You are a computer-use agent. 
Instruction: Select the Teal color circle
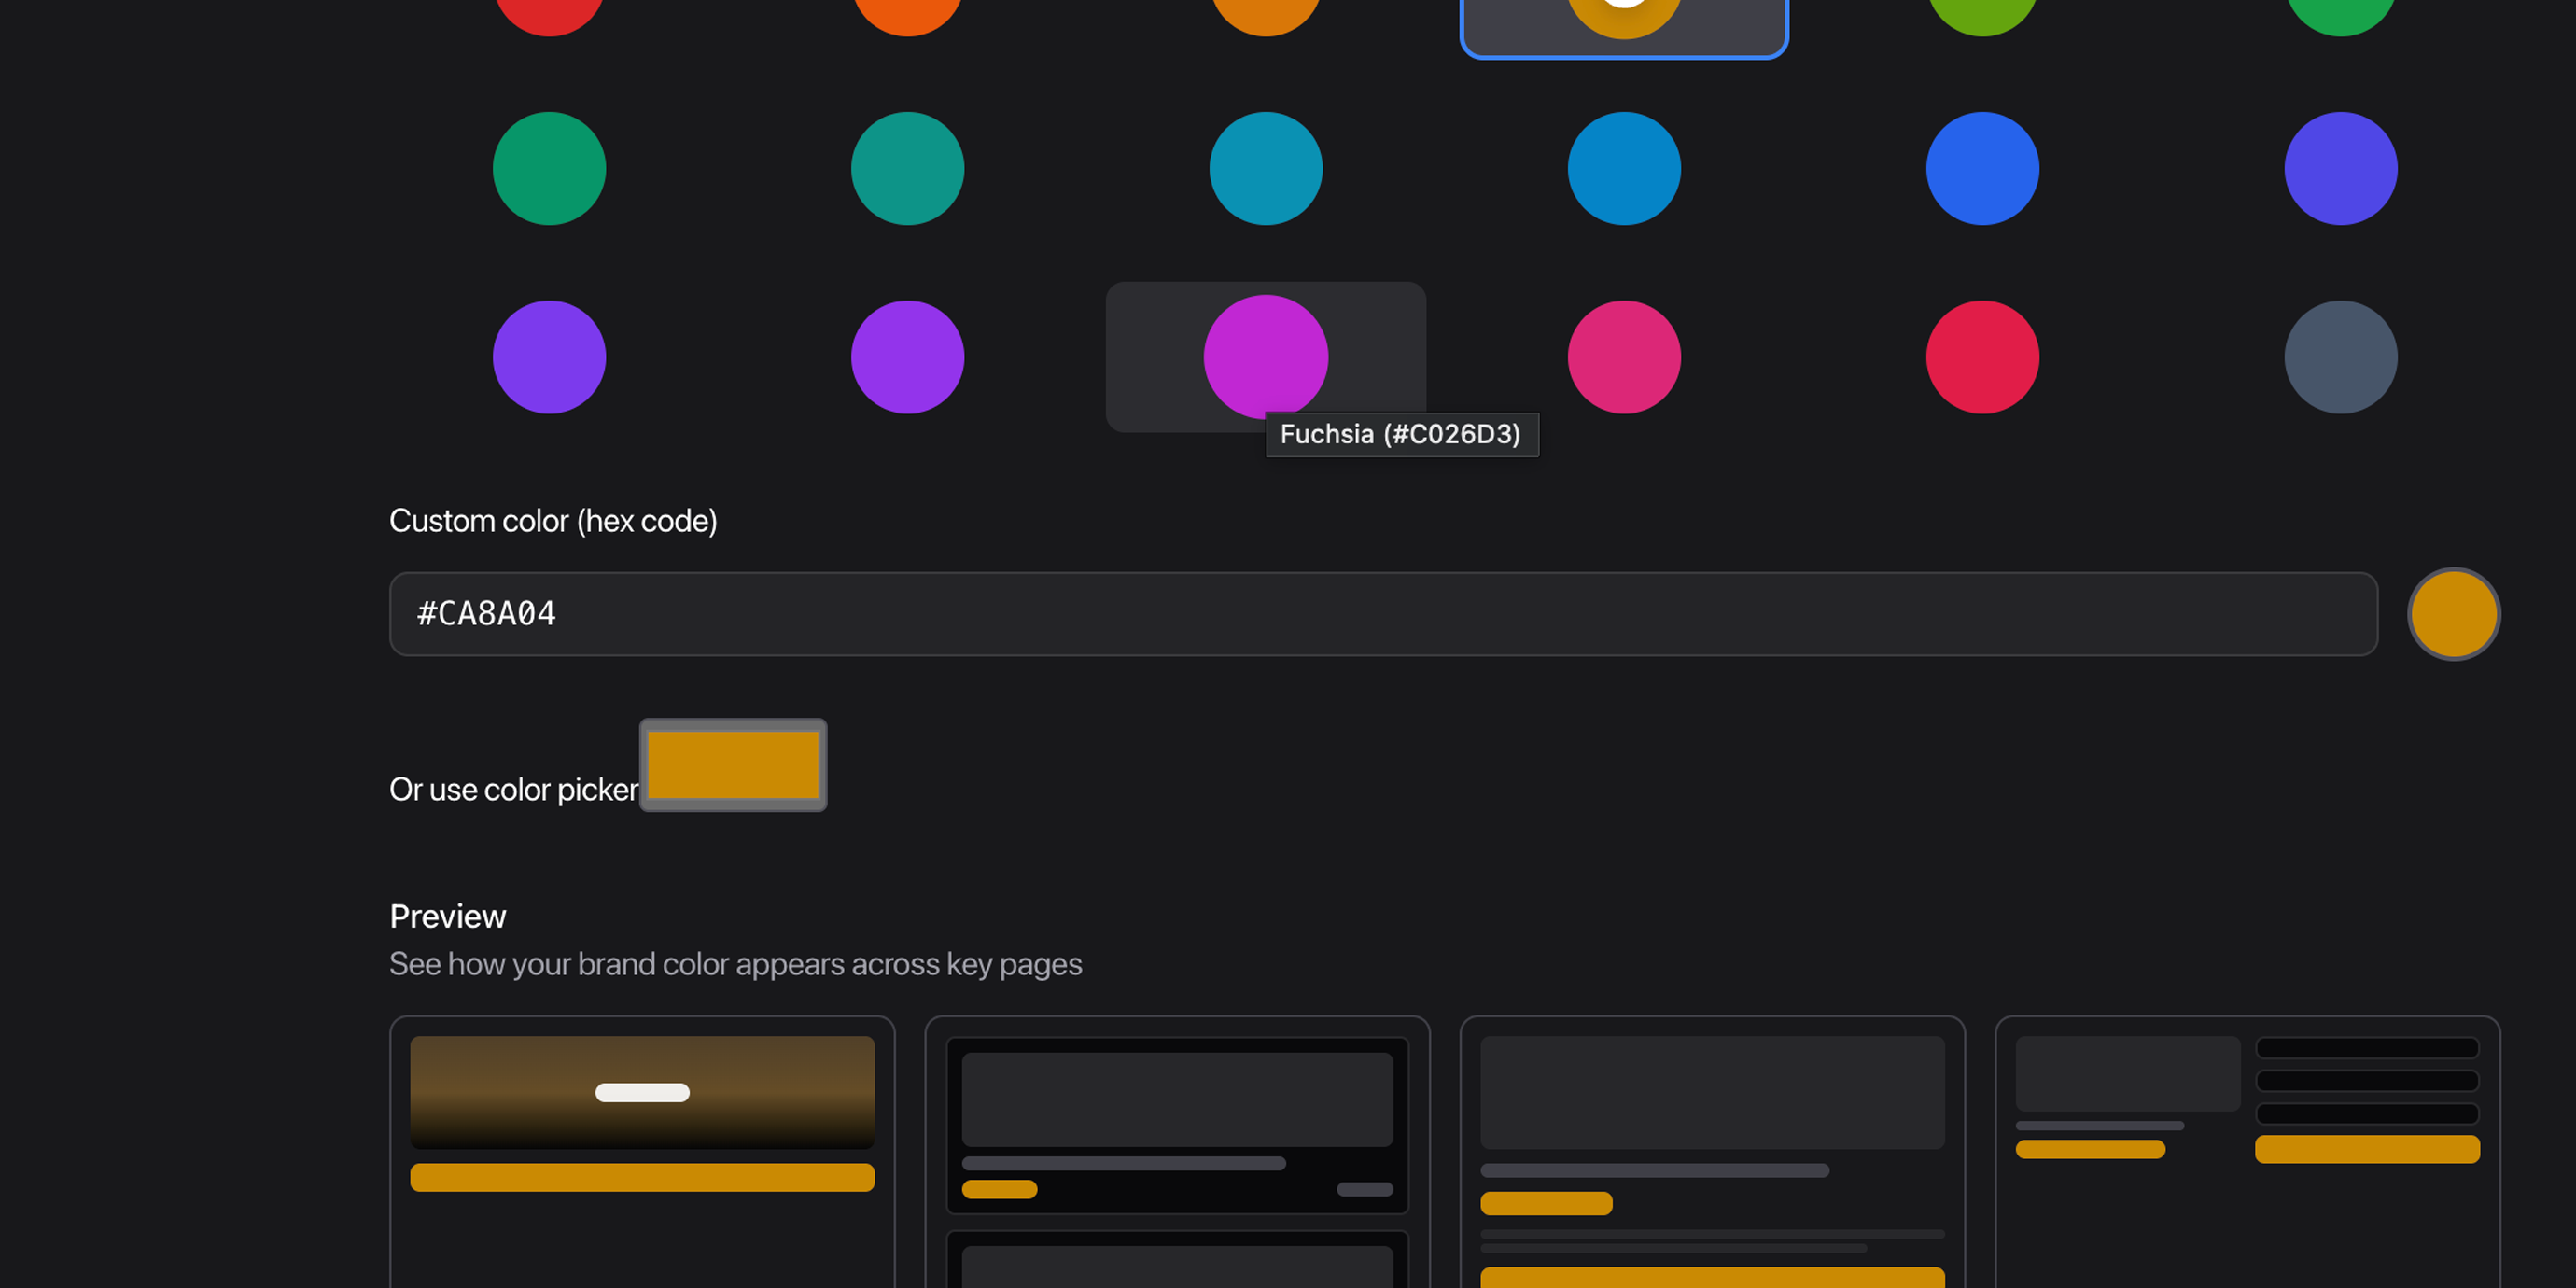tap(907, 169)
